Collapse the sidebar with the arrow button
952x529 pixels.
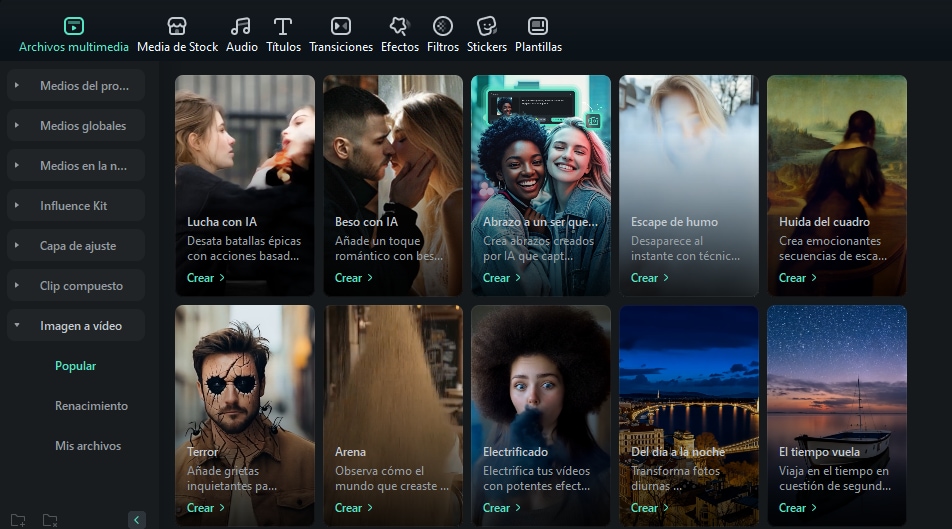coord(137,520)
